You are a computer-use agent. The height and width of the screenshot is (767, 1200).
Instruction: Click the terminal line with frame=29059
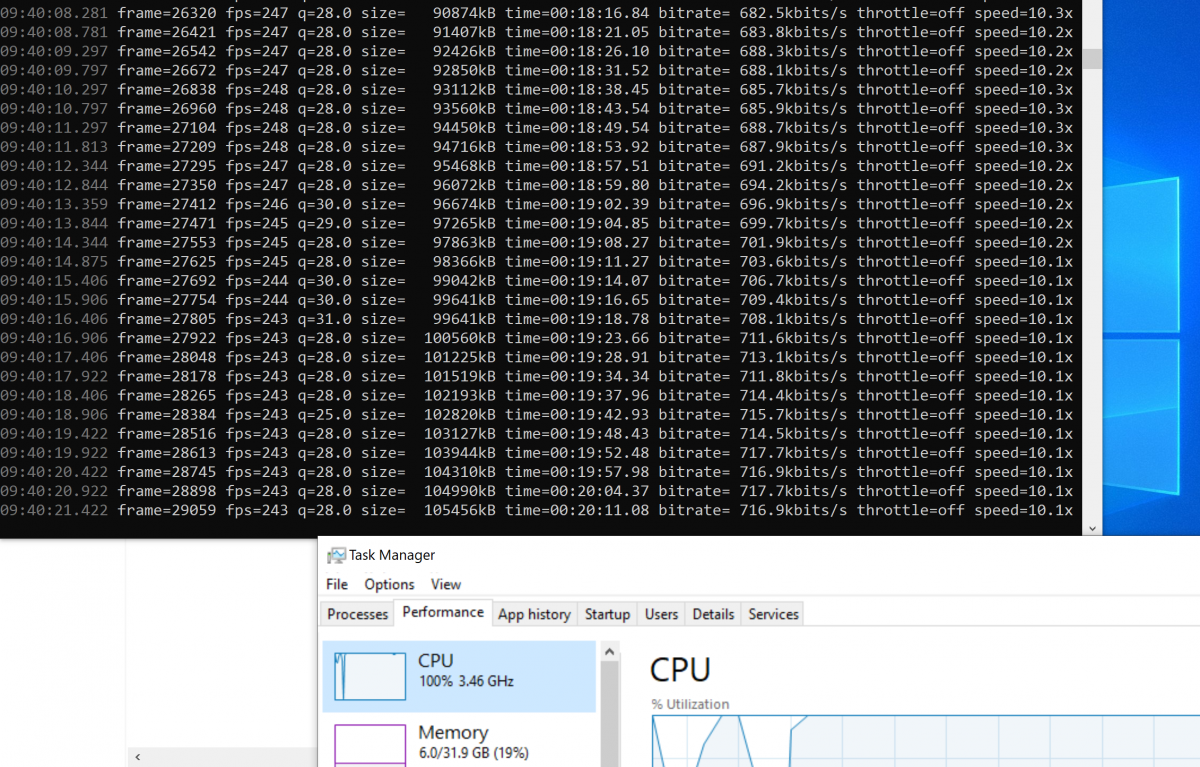pyautogui.click(x=536, y=510)
